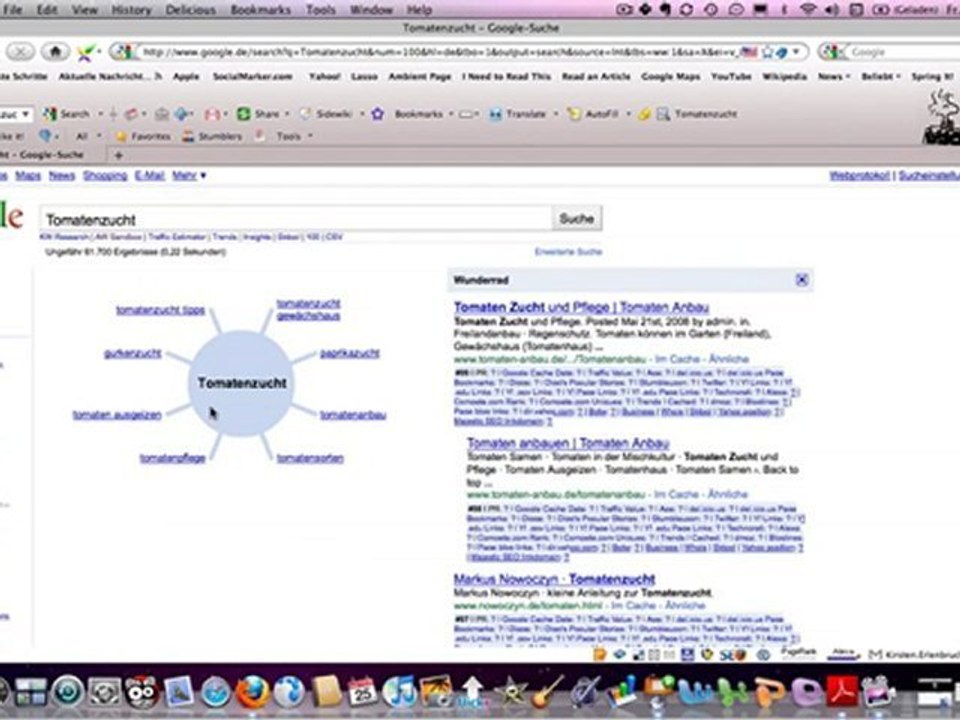
Task: Click the tomatenzucht tipps wheel link
Action: pos(160,310)
